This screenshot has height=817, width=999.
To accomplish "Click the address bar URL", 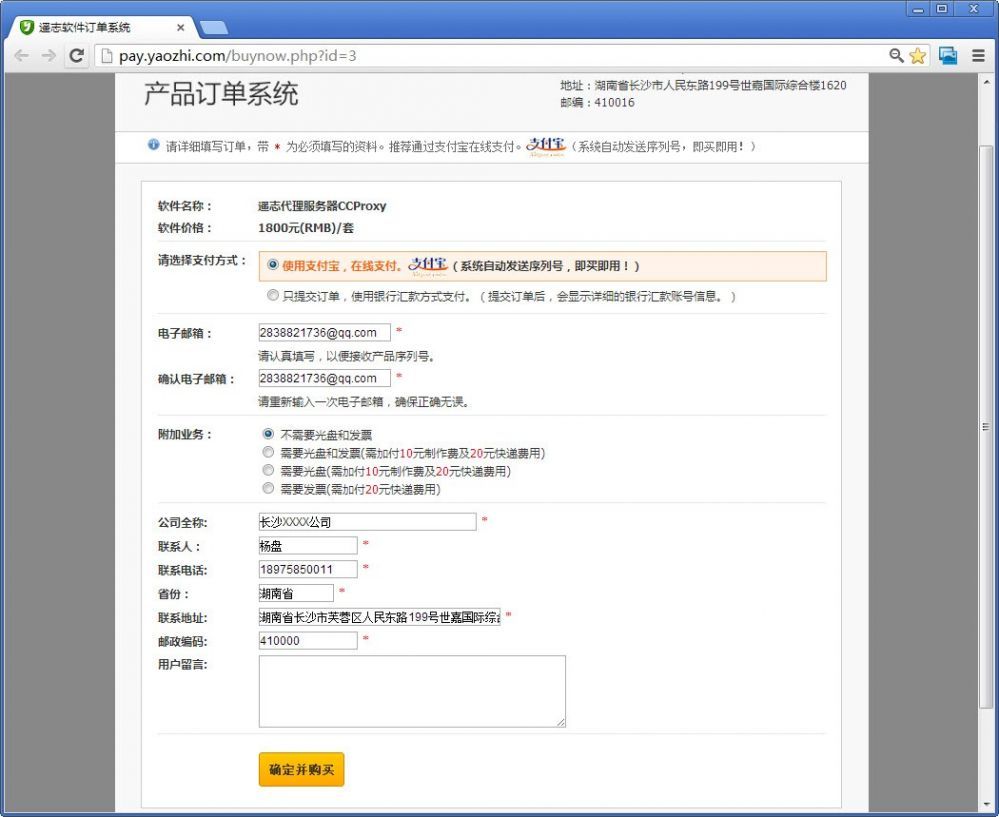I will [237, 55].
